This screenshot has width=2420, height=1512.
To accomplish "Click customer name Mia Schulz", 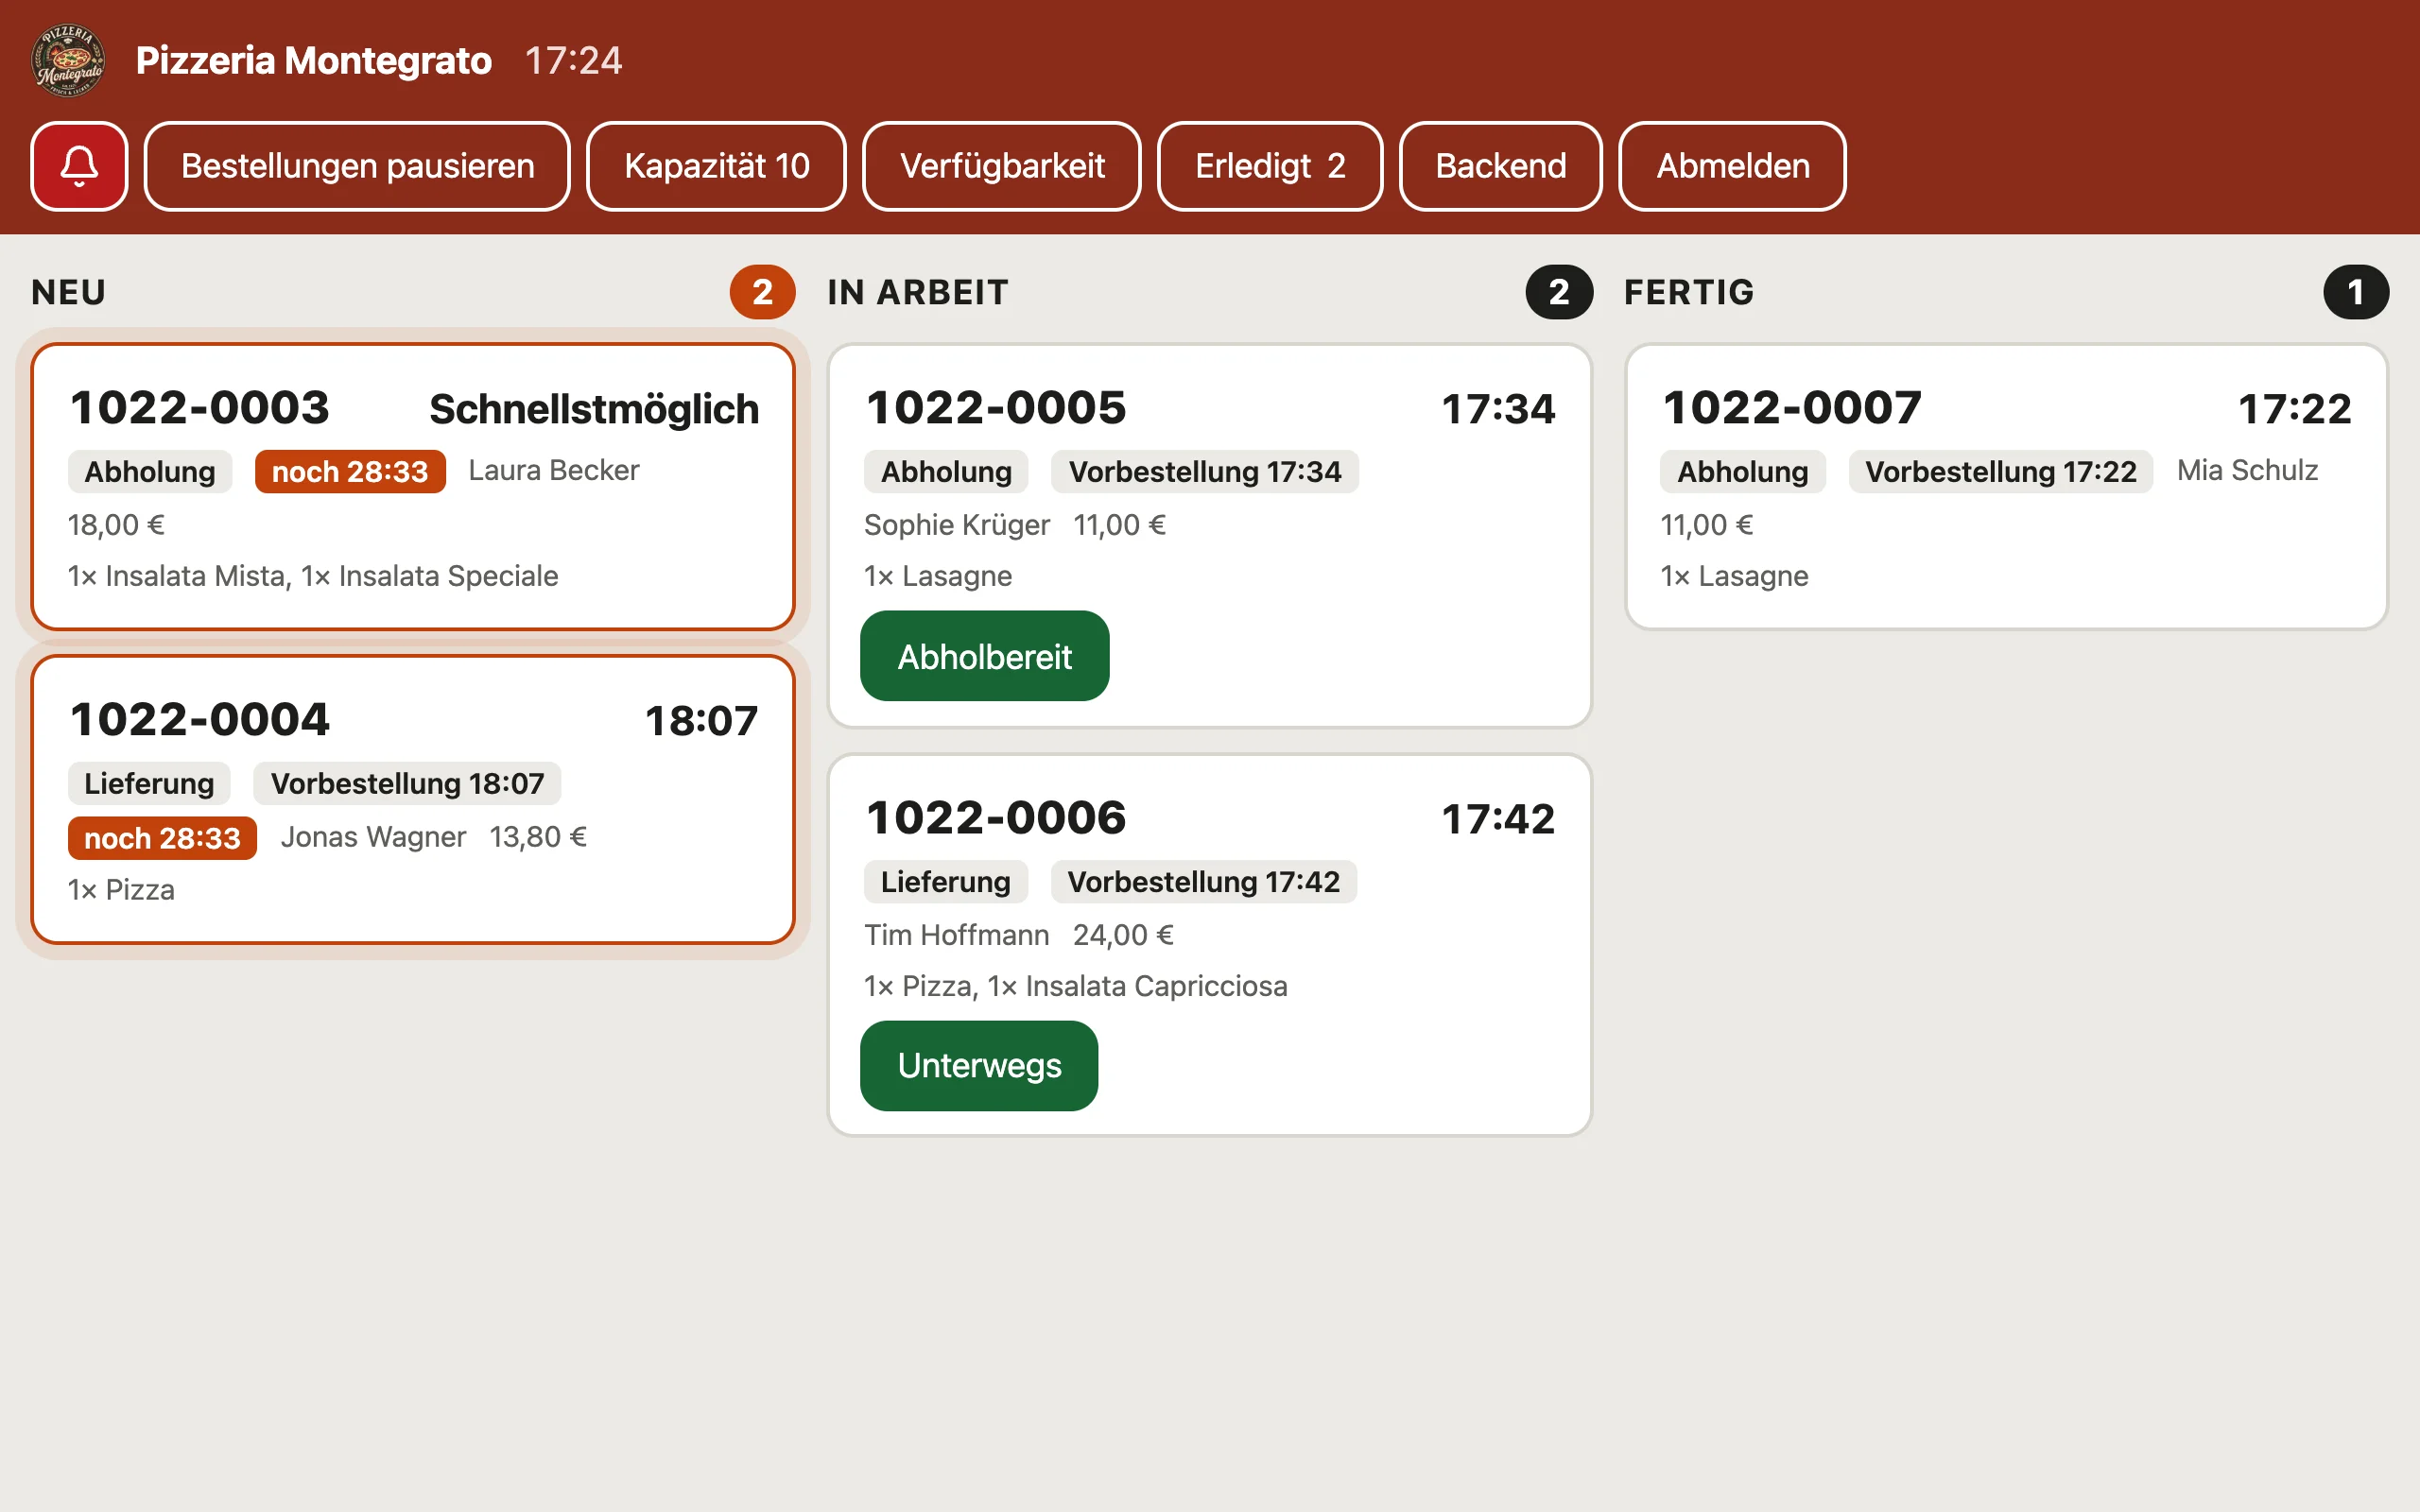I will coord(2247,470).
